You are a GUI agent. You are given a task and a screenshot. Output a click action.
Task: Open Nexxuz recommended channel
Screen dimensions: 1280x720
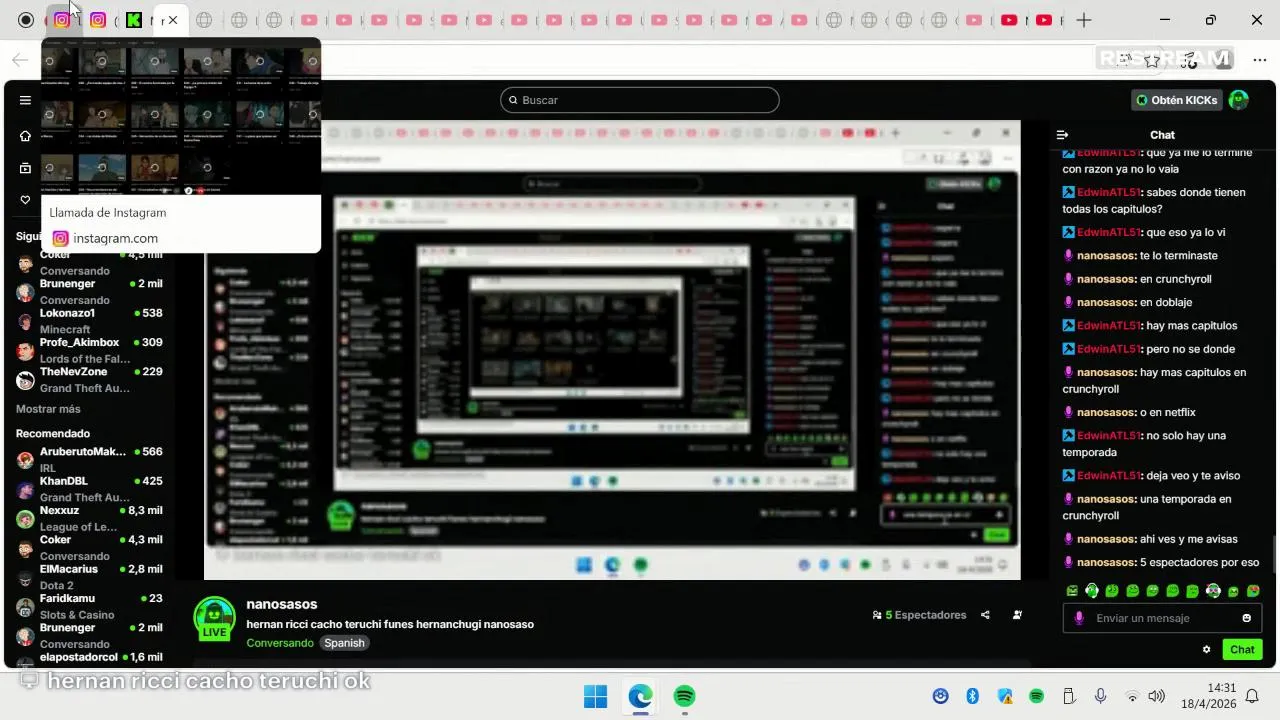point(90,518)
